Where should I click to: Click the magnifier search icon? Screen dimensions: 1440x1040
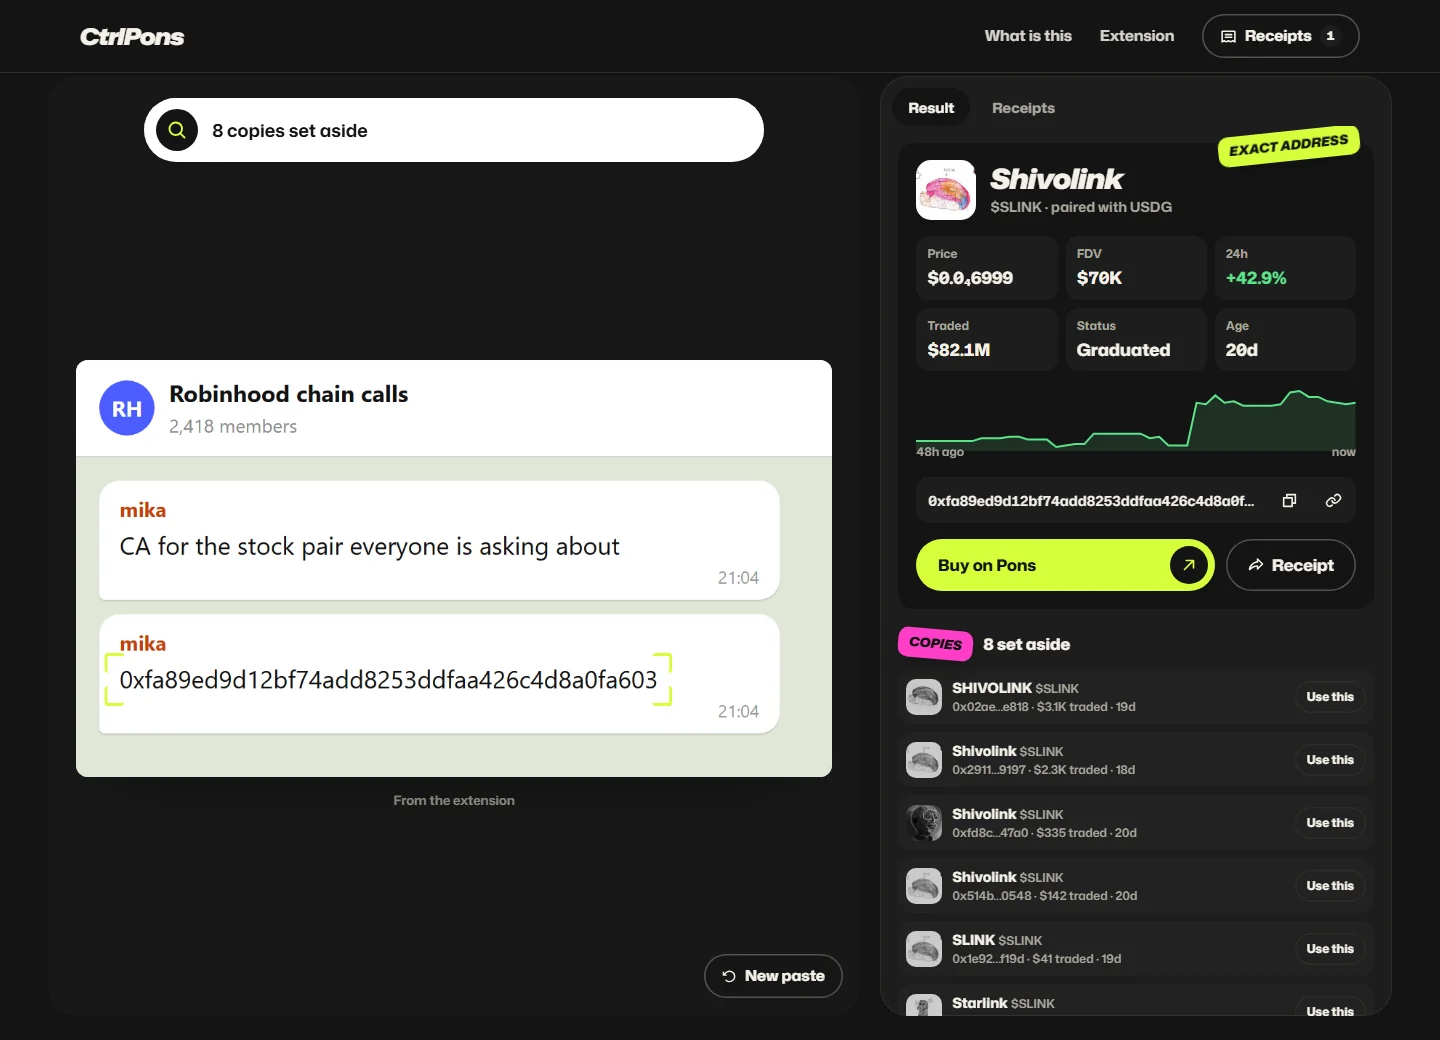point(177,130)
